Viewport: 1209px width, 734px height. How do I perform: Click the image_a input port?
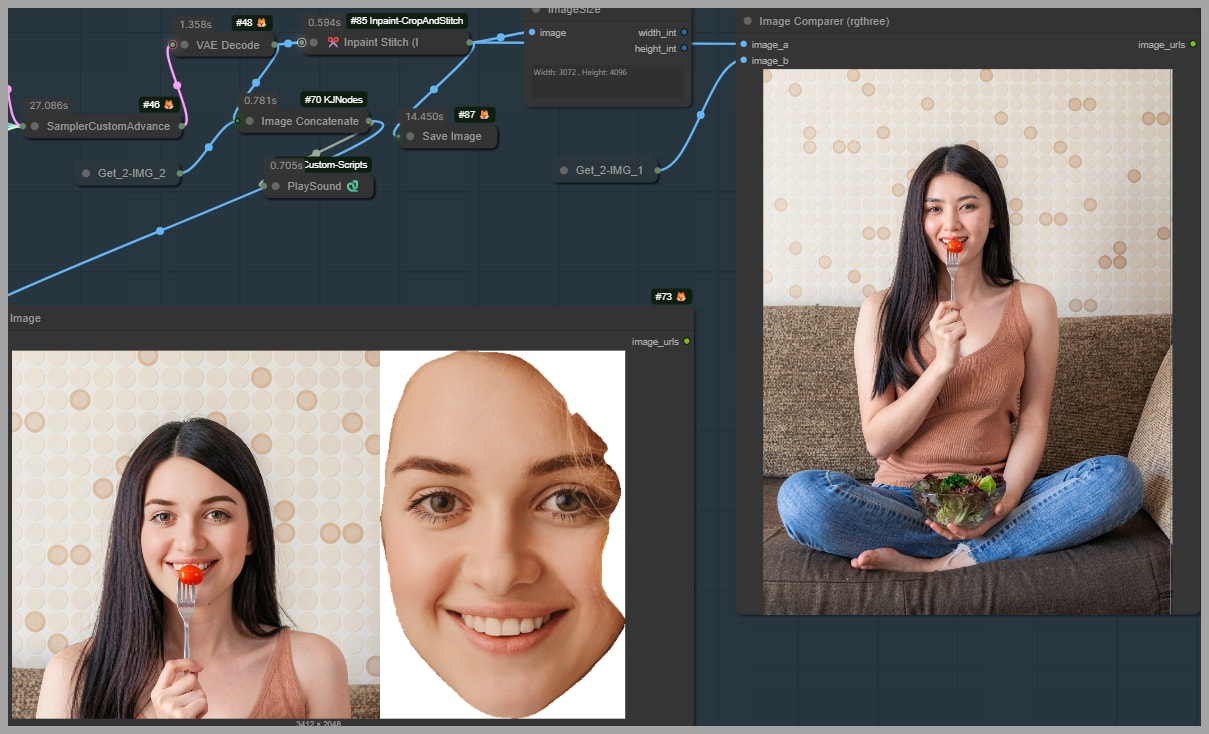coord(743,44)
